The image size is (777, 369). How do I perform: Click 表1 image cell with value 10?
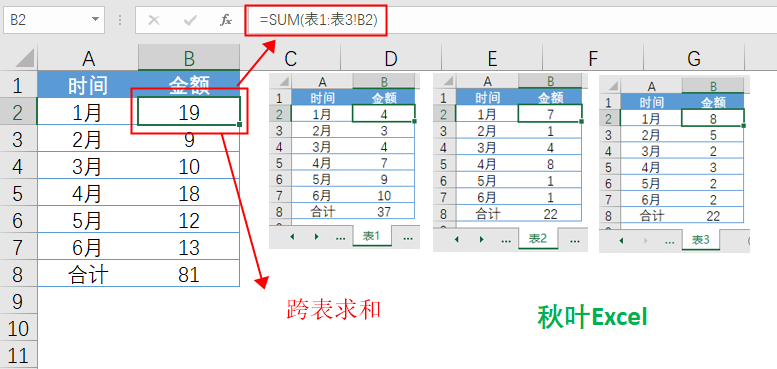pos(384,195)
